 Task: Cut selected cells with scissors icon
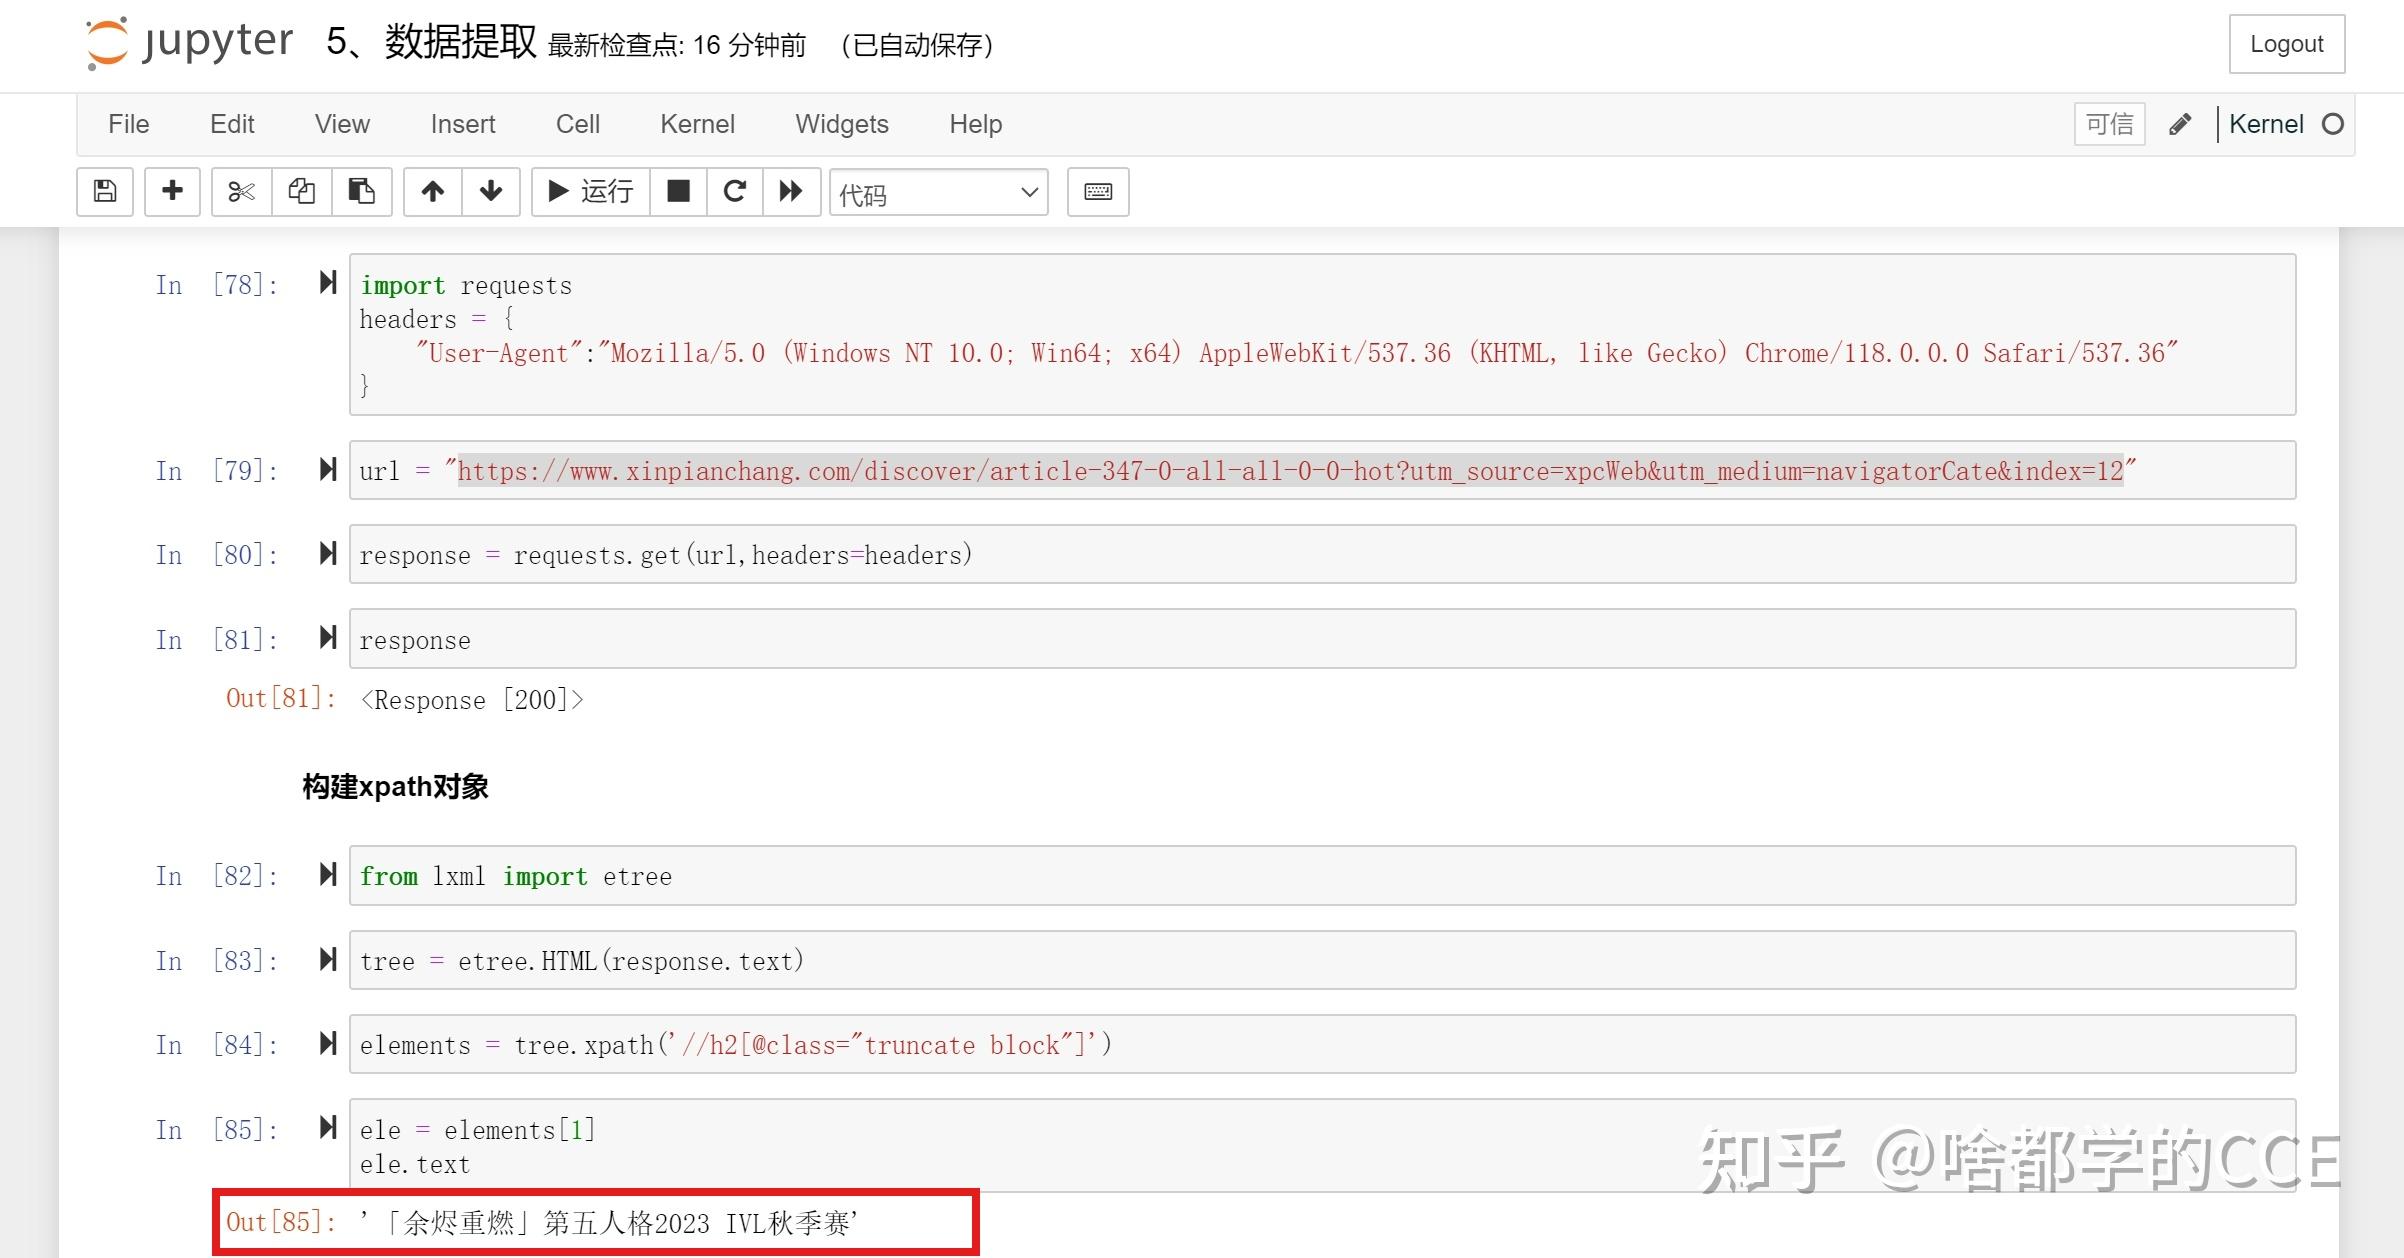[241, 191]
